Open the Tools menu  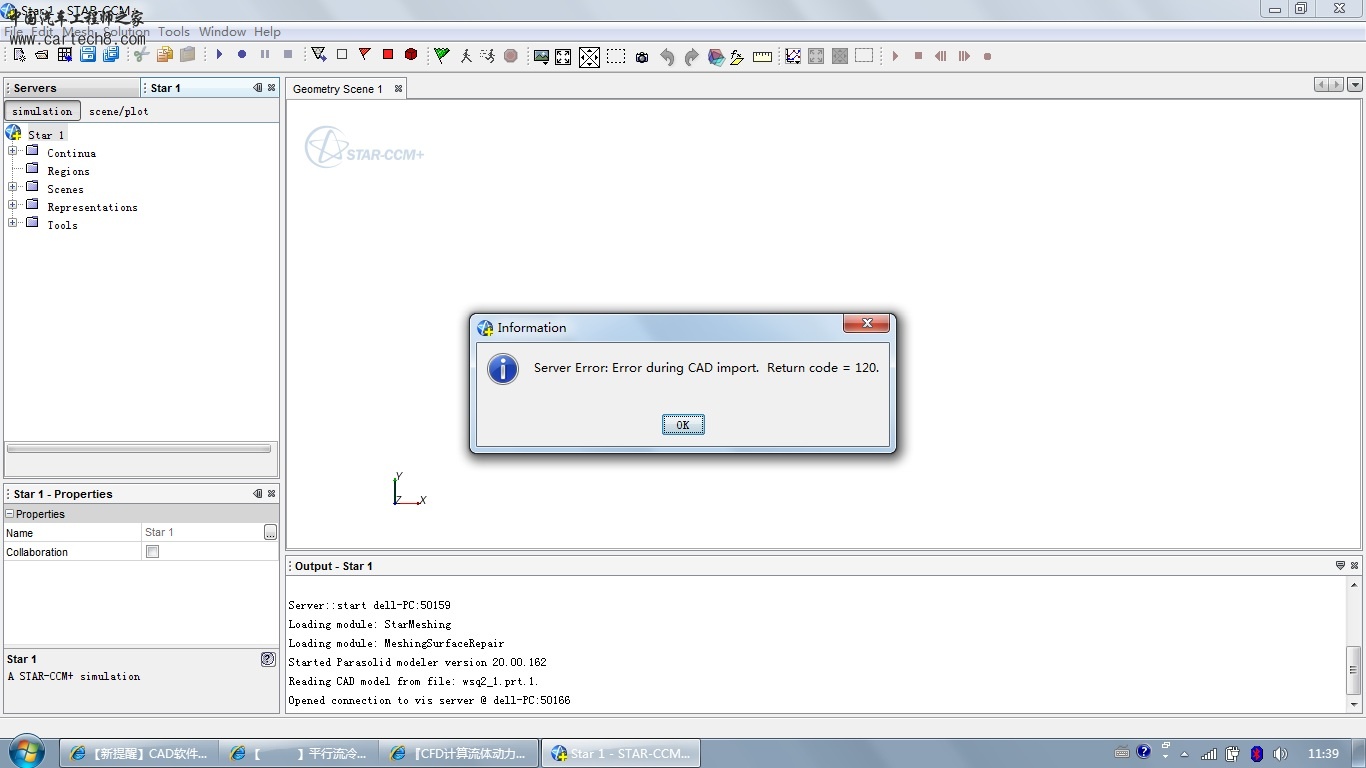pos(174,32)
